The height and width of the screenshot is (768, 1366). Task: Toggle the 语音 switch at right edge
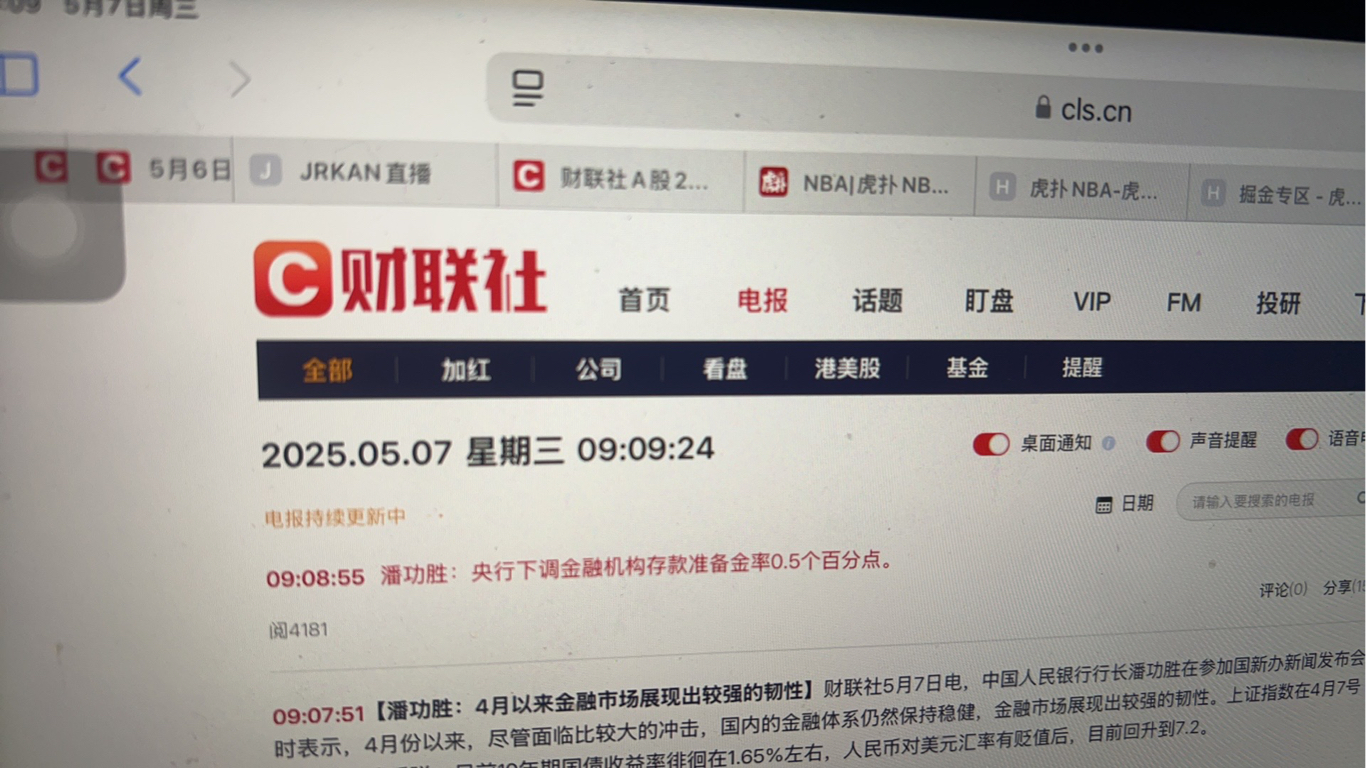click(1302, 438)
